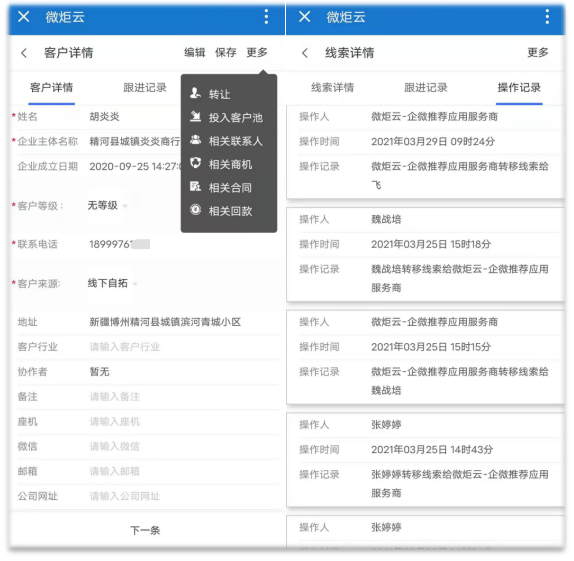
Task: Click 更多 on 线索详情 page
Action: pos(538,53)
